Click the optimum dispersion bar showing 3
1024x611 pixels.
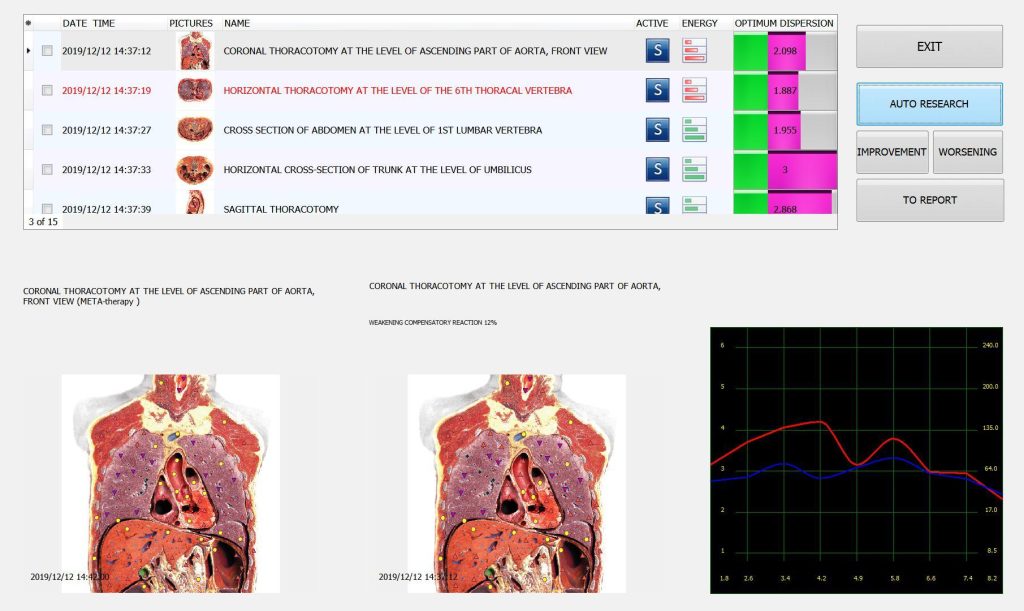(785, 170)
